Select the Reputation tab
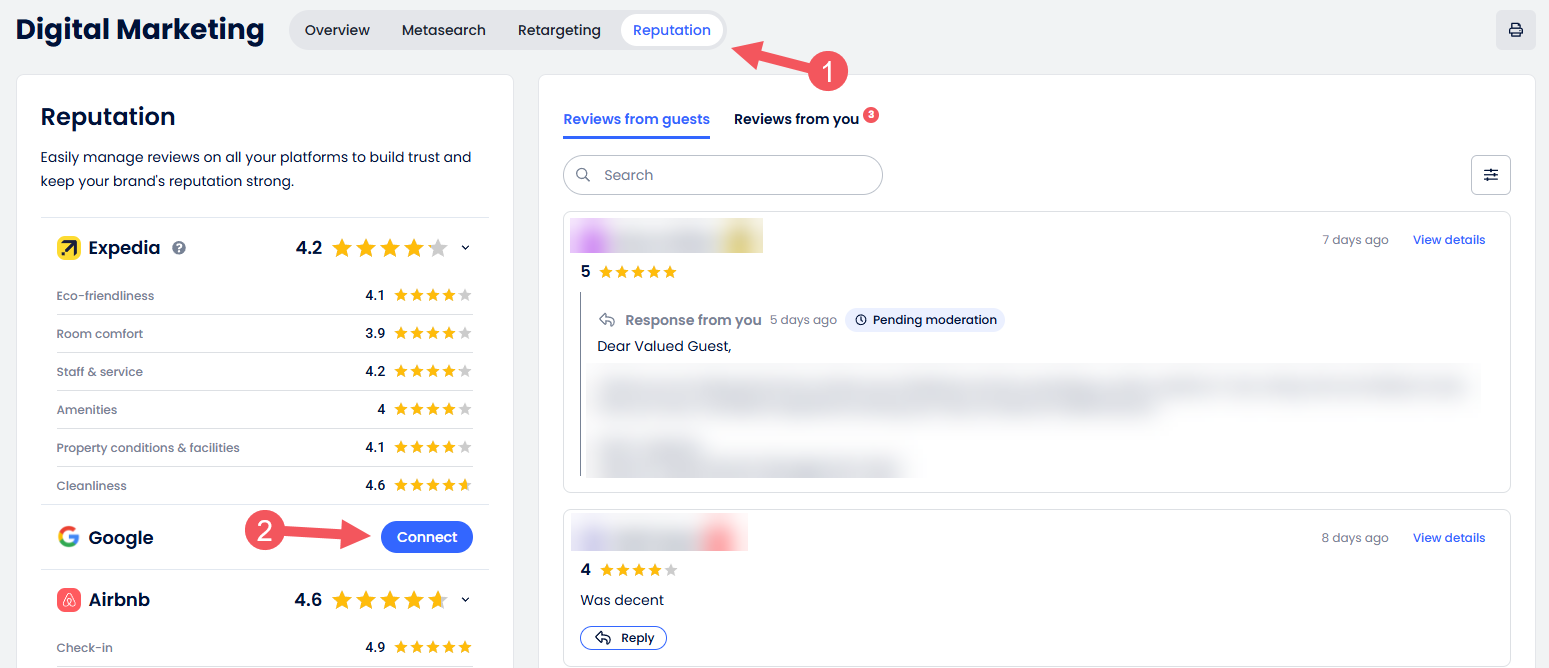1549x668 pixels. pos(671,30)
